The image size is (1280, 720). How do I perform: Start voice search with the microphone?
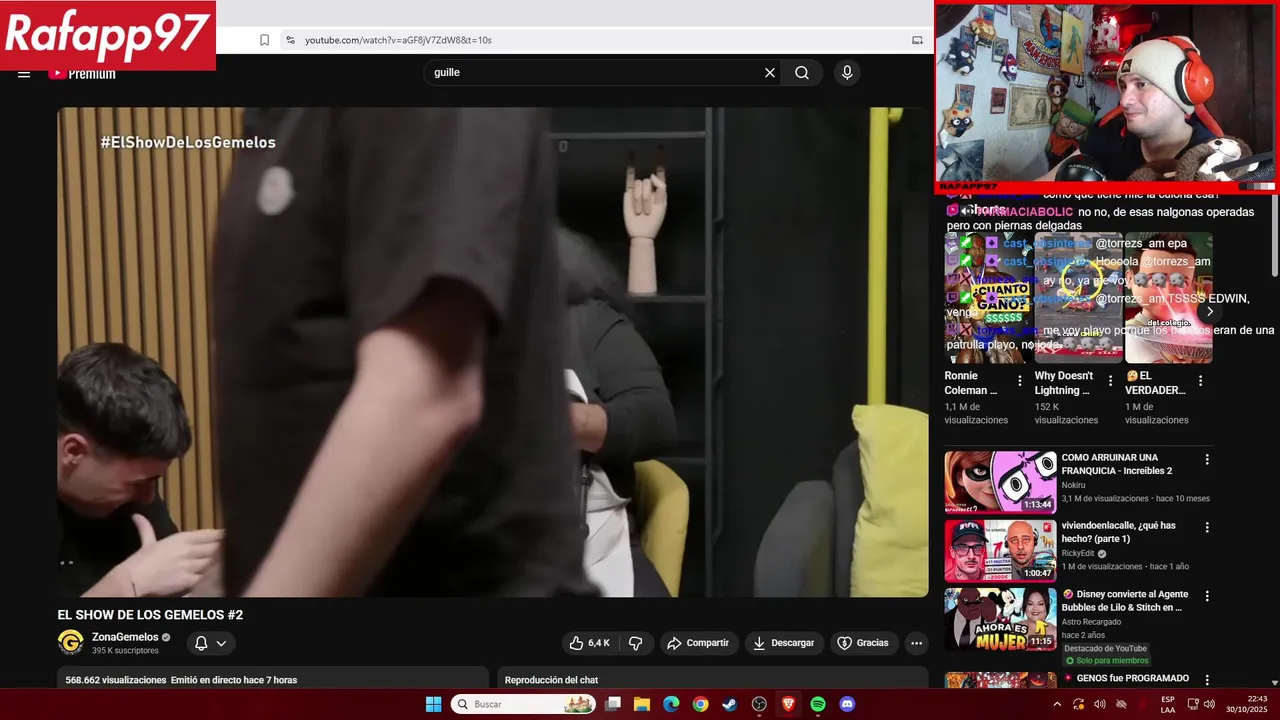[x=847, y=73]
